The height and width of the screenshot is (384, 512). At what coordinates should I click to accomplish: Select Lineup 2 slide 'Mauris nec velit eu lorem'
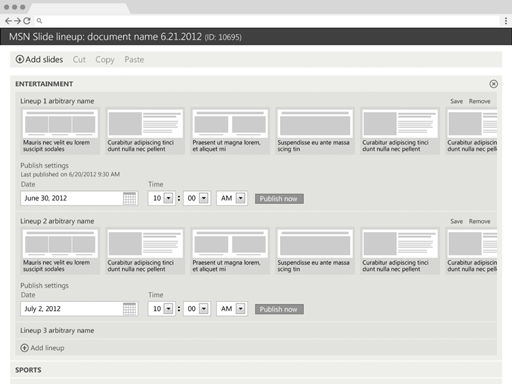[60, 251]
